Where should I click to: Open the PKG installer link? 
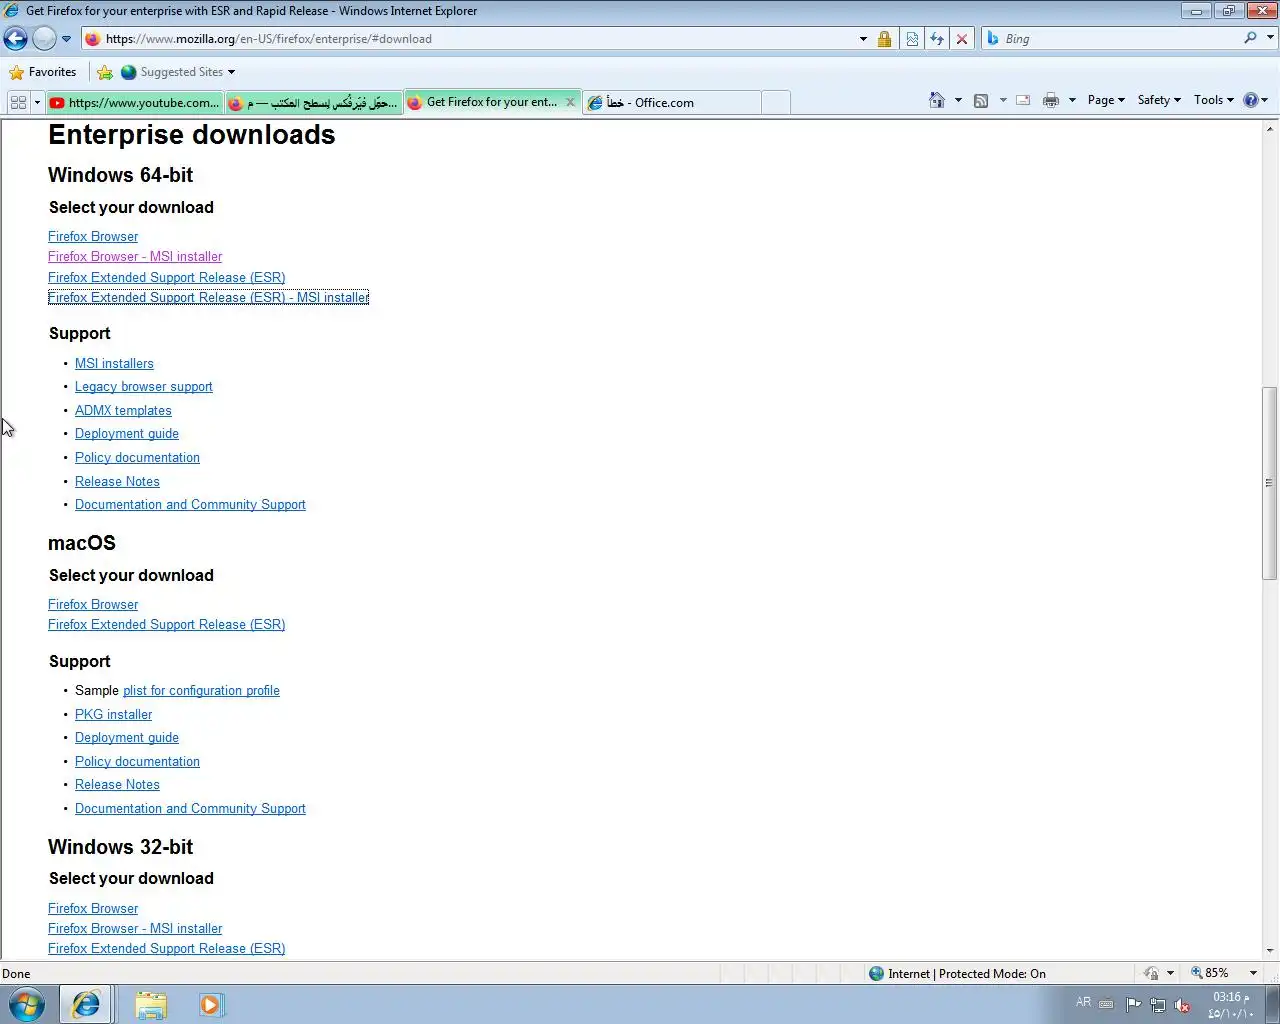click(114, 715)
